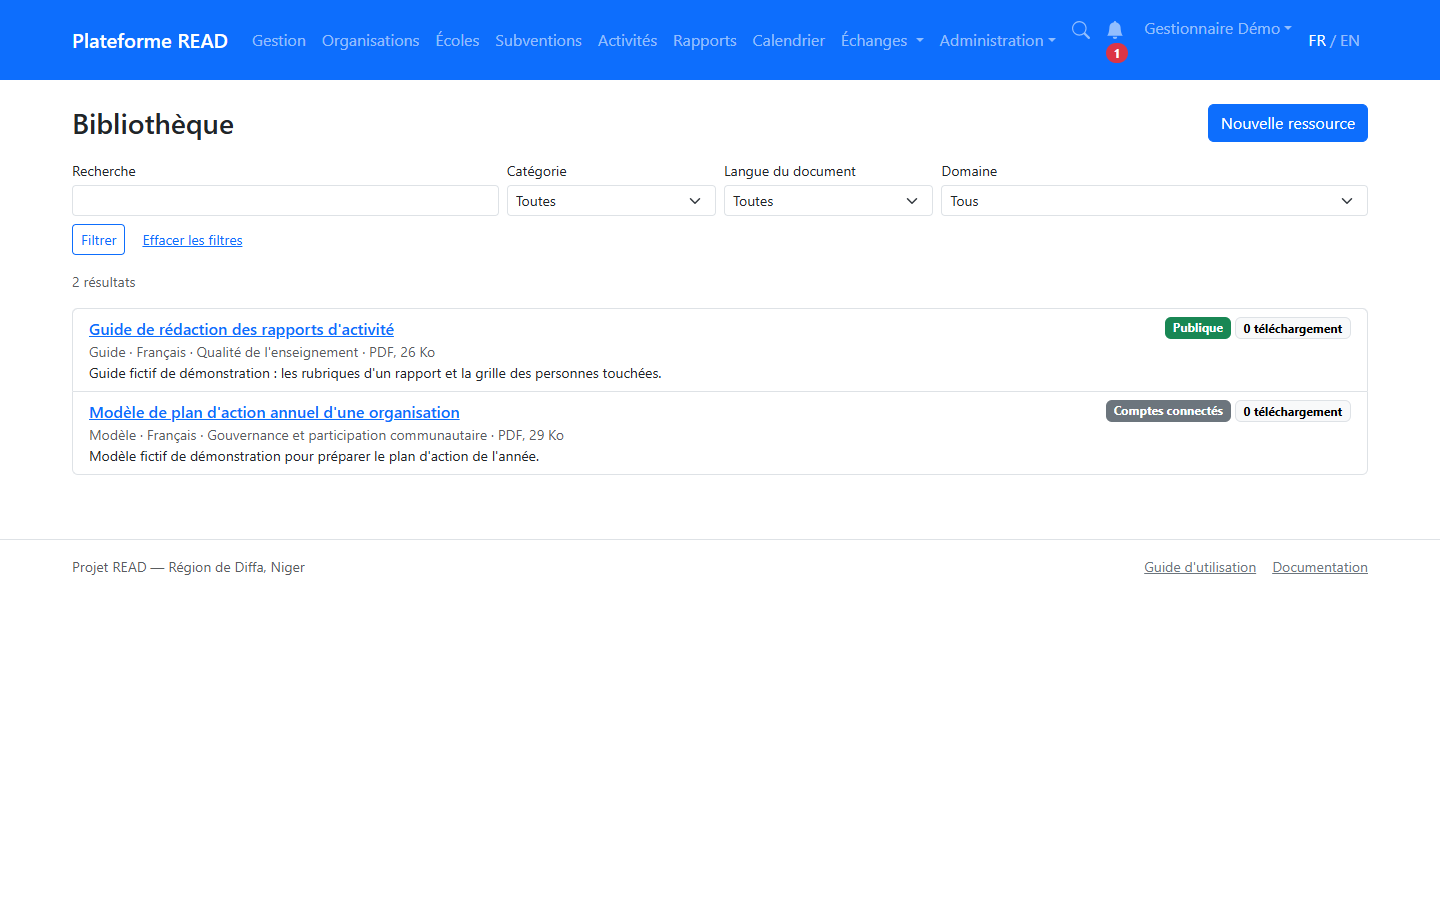Click Effacer les filtres link
1440x900 pixels.
pyautogui.click(x=193, y=240)
